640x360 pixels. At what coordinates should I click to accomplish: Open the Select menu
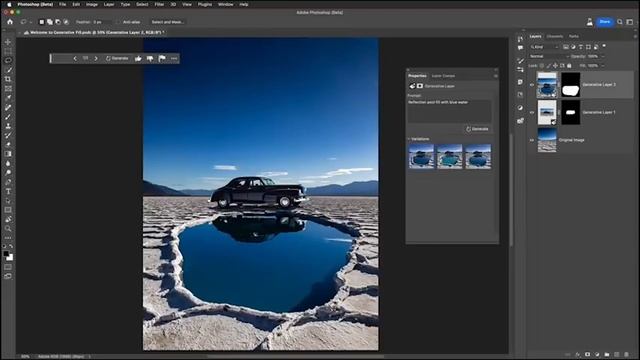coord(142,4)
